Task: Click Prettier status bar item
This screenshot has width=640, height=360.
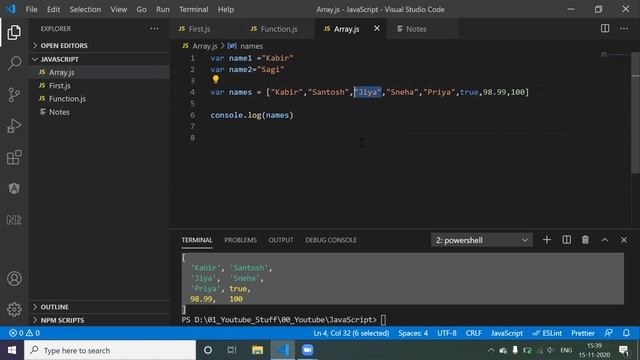Action: click(x=582, y=333)
